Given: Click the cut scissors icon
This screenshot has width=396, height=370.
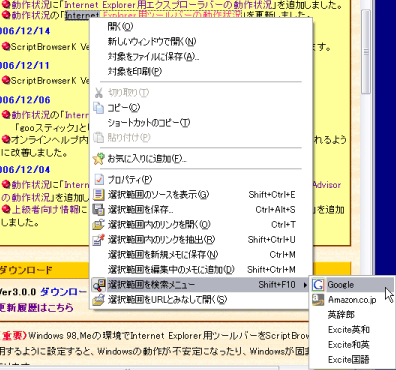Looking at the screenshot, I should click(98, 93).
